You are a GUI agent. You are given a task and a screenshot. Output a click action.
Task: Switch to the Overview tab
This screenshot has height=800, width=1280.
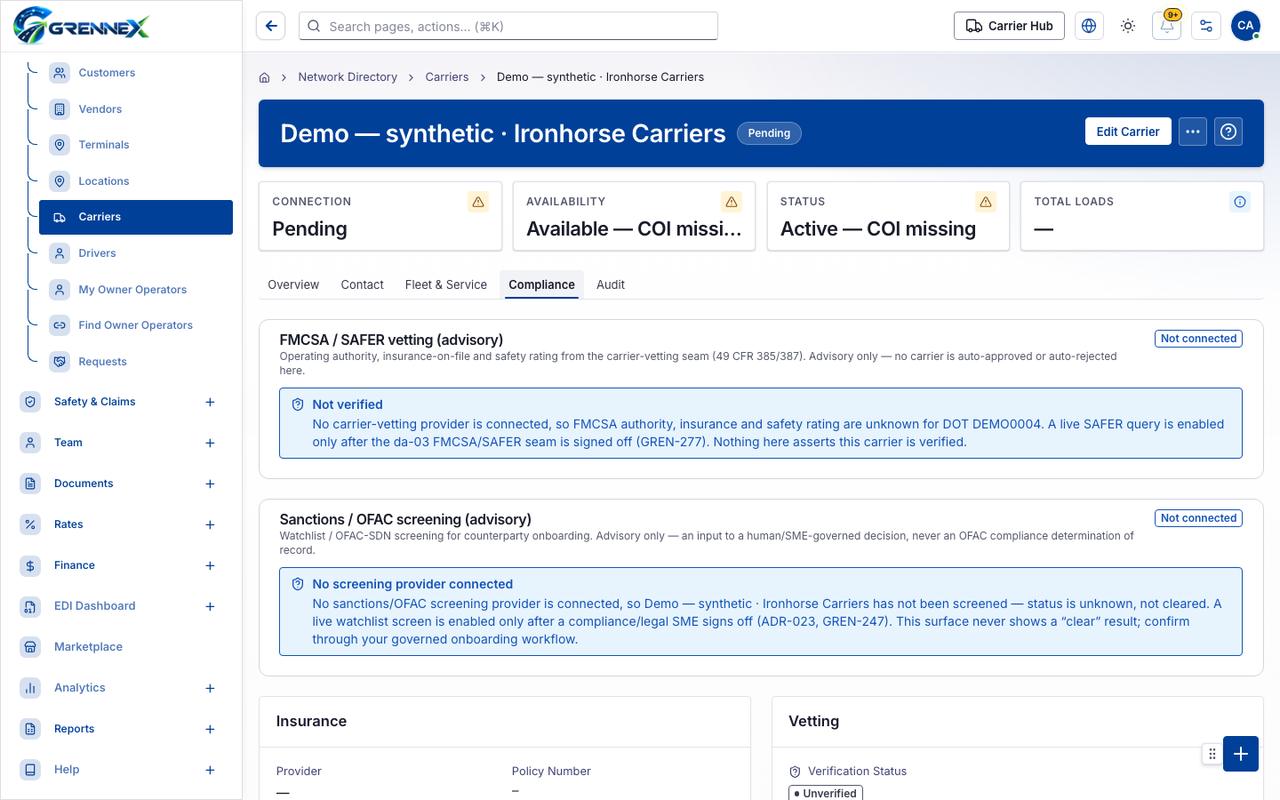[x=293, y=285]
